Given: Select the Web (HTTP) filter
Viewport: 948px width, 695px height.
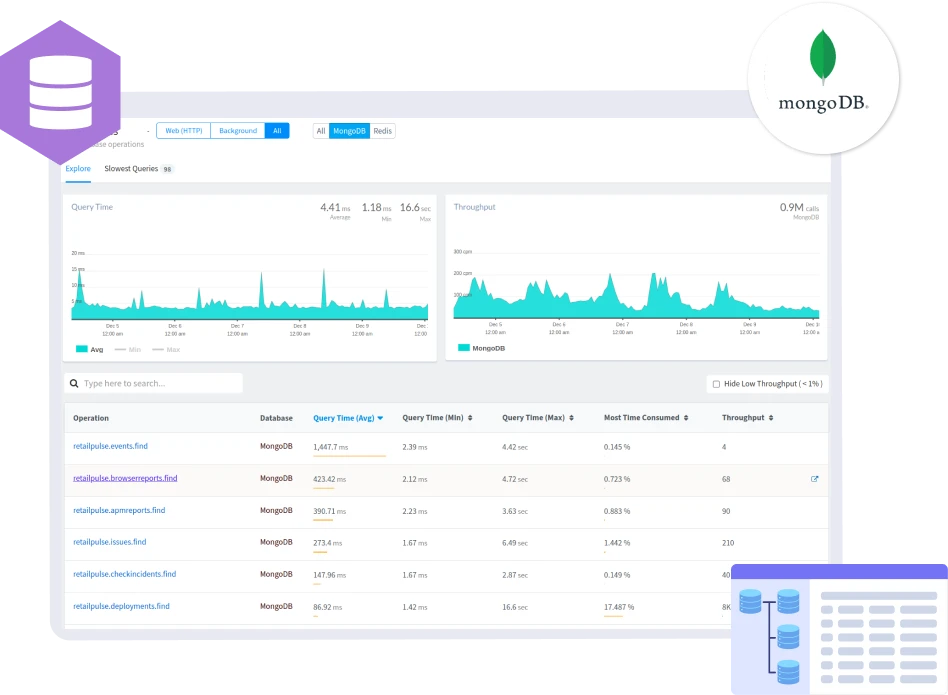Looking at the screenshot, I should point(184,131).
